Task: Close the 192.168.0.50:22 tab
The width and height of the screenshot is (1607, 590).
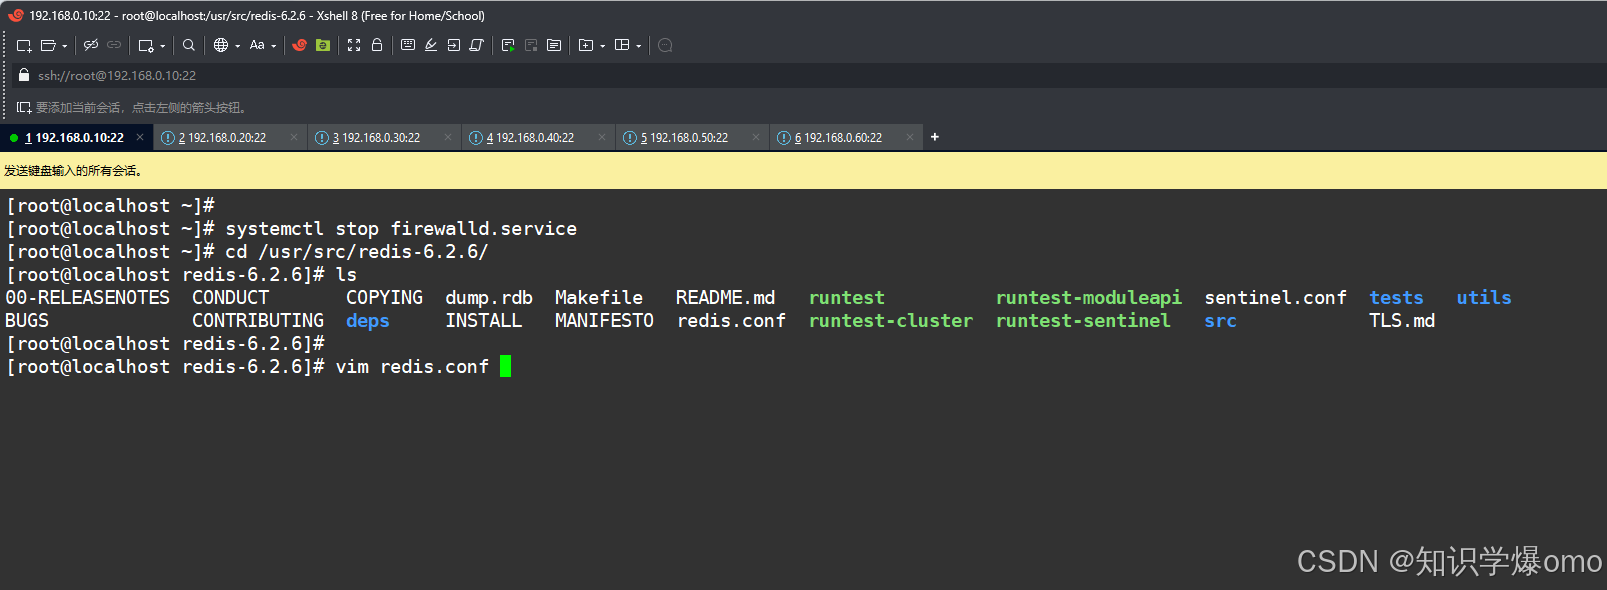Action: pos(756,137)
